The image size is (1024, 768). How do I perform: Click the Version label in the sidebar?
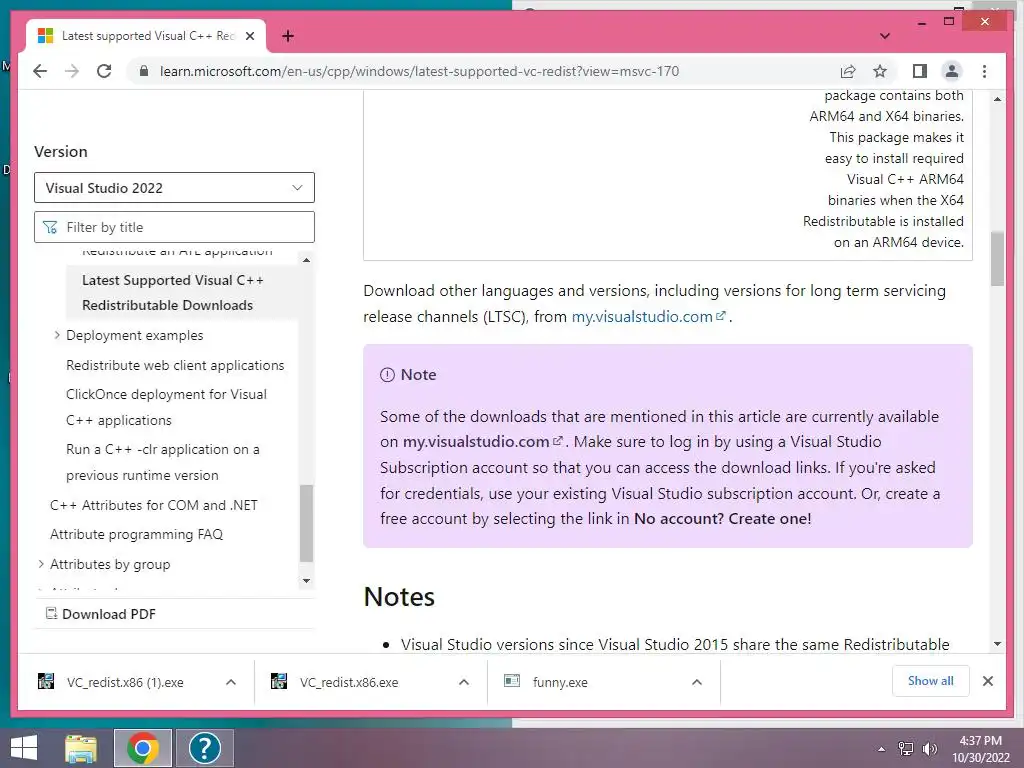coord(61,152)
